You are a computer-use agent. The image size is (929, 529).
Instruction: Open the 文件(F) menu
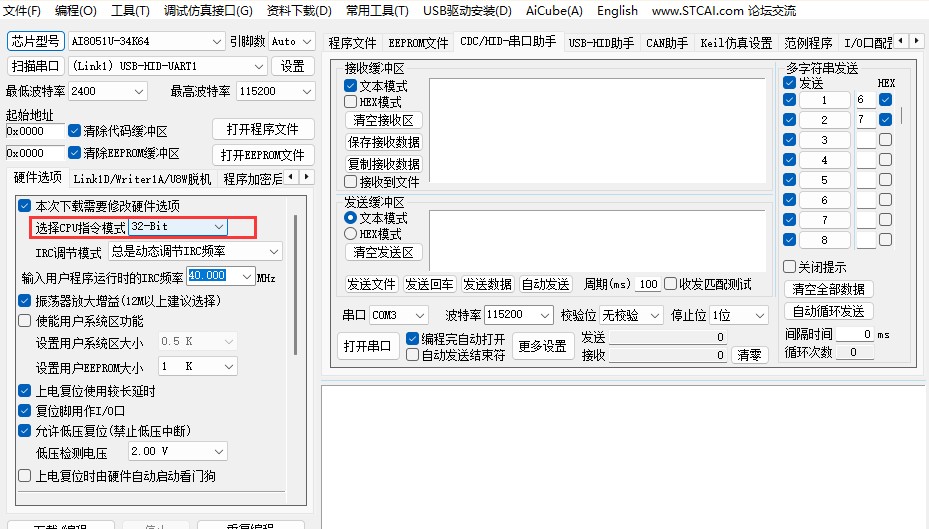click(x=22, y=11)
